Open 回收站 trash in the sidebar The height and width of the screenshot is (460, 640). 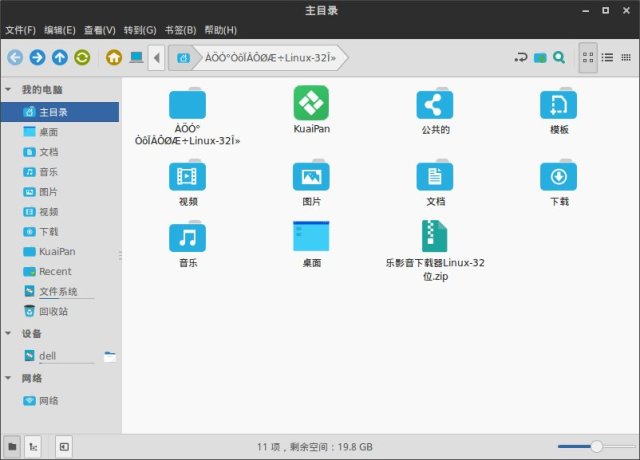60,311
